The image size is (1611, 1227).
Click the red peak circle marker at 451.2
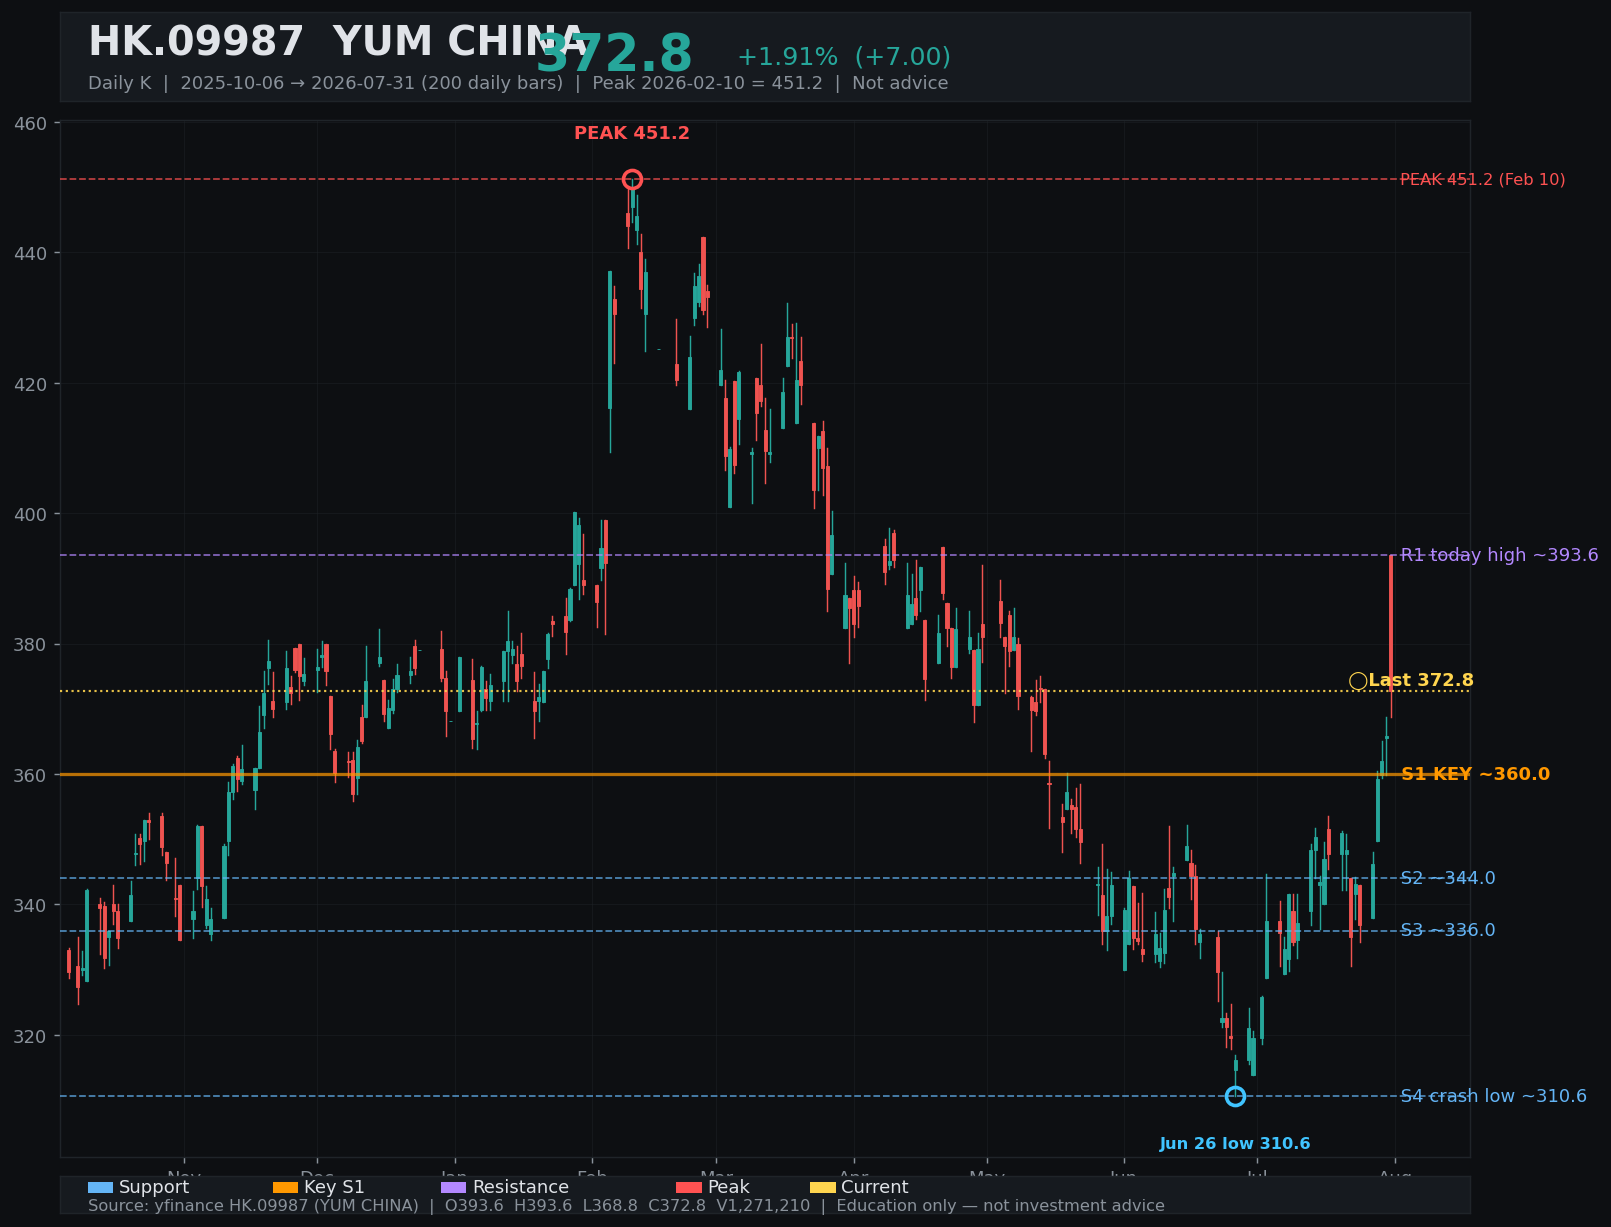click(632, 180)
